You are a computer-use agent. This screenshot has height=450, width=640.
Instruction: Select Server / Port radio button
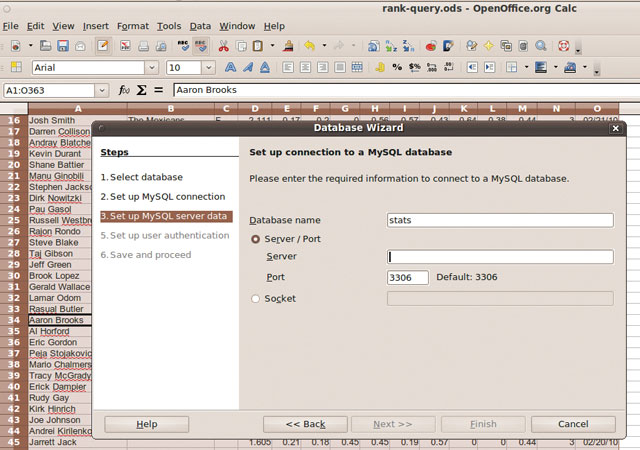[256, 239]
